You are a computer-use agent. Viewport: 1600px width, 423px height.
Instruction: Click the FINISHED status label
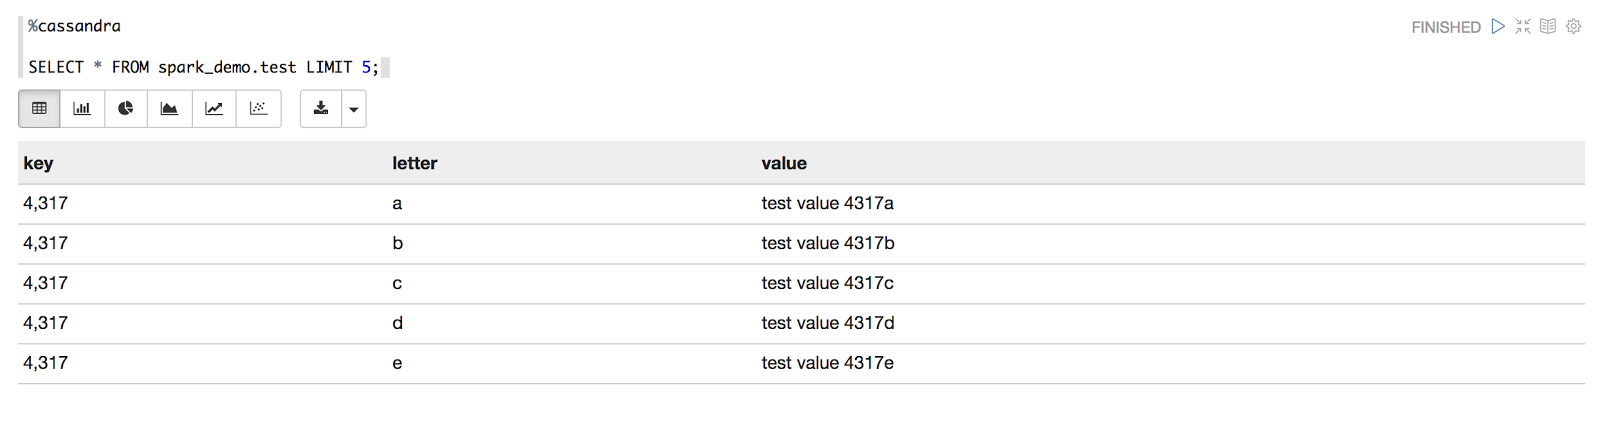click(1445, 27)
